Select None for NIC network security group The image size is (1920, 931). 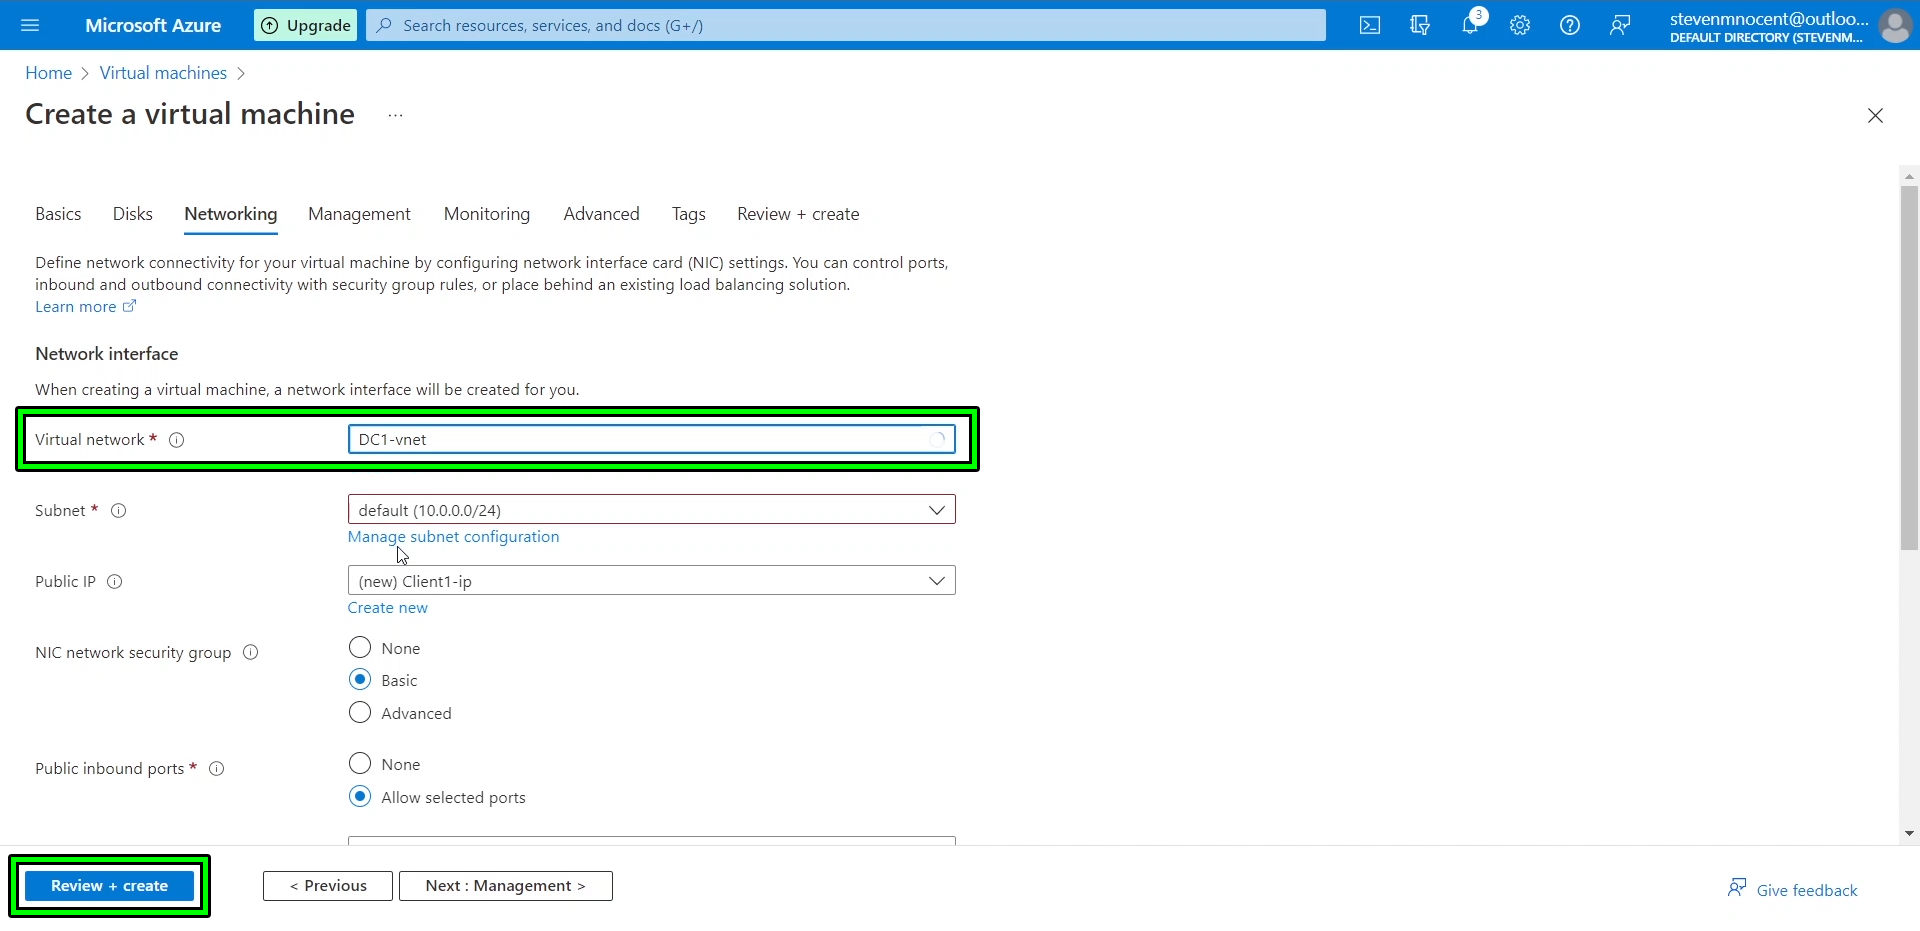click(x=360, y=647)
